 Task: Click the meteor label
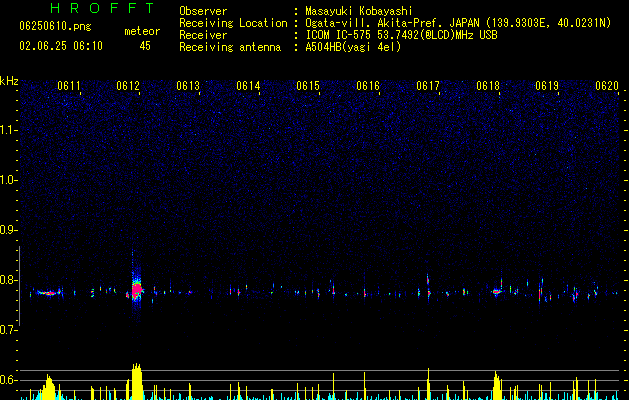[142, 31]
